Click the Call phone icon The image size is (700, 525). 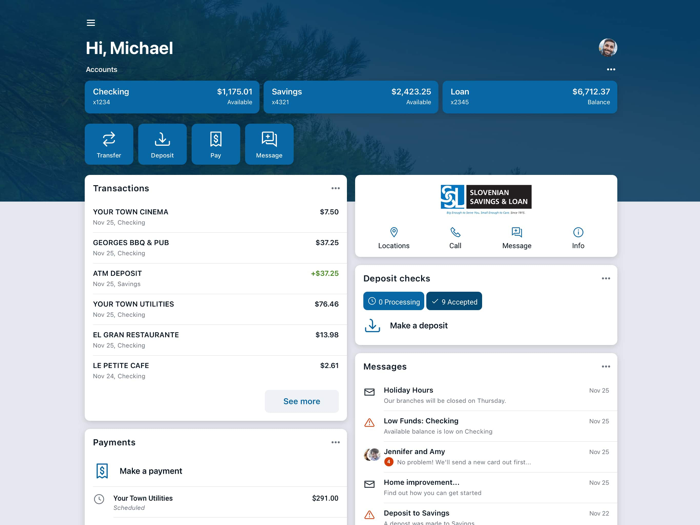click(x=455, y=232)
